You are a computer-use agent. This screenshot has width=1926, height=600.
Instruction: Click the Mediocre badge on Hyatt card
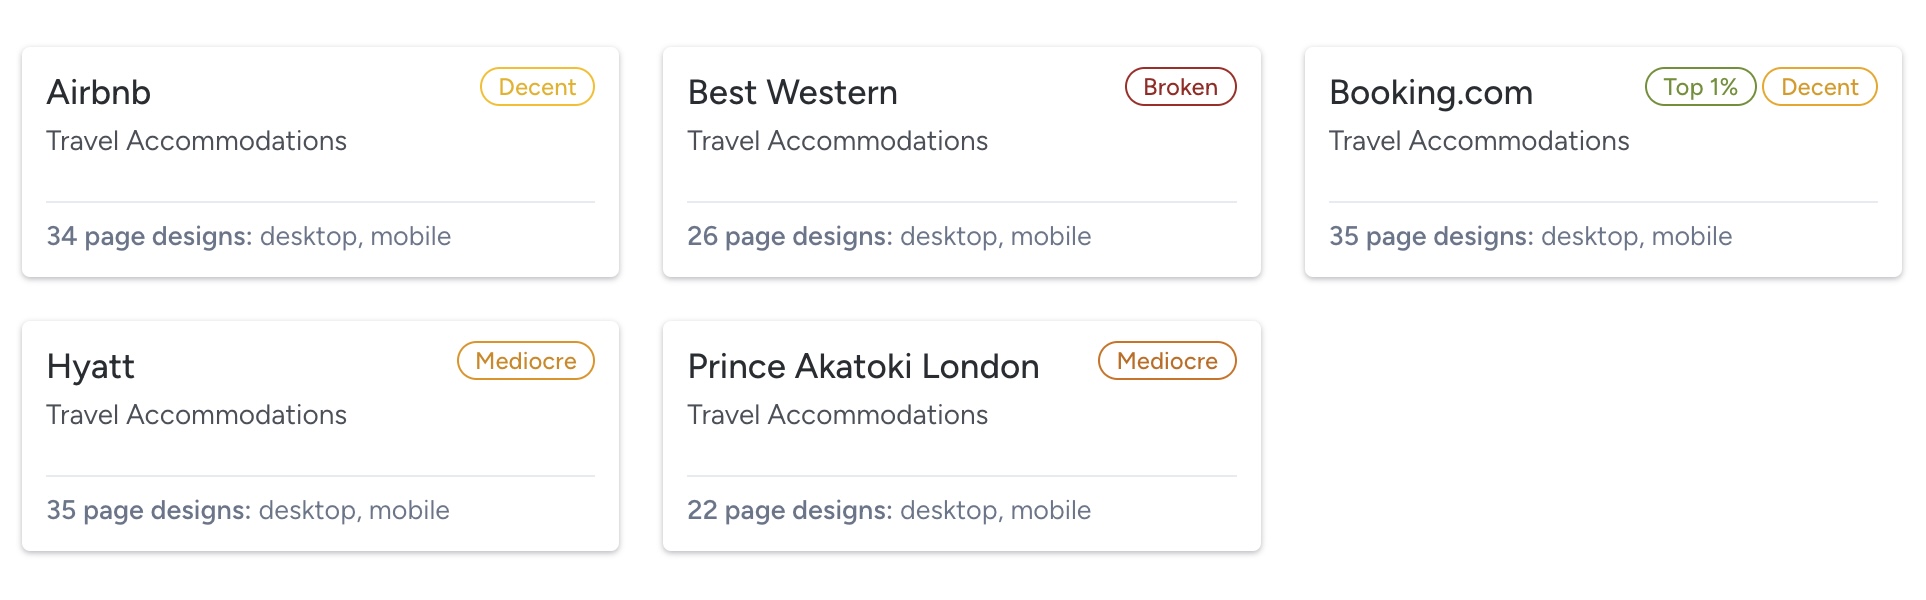(x=526, y=361)
